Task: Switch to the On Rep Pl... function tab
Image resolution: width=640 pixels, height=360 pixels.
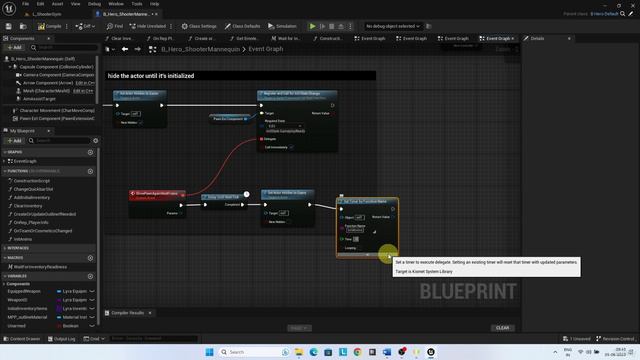Action: [x=160, y=38]
